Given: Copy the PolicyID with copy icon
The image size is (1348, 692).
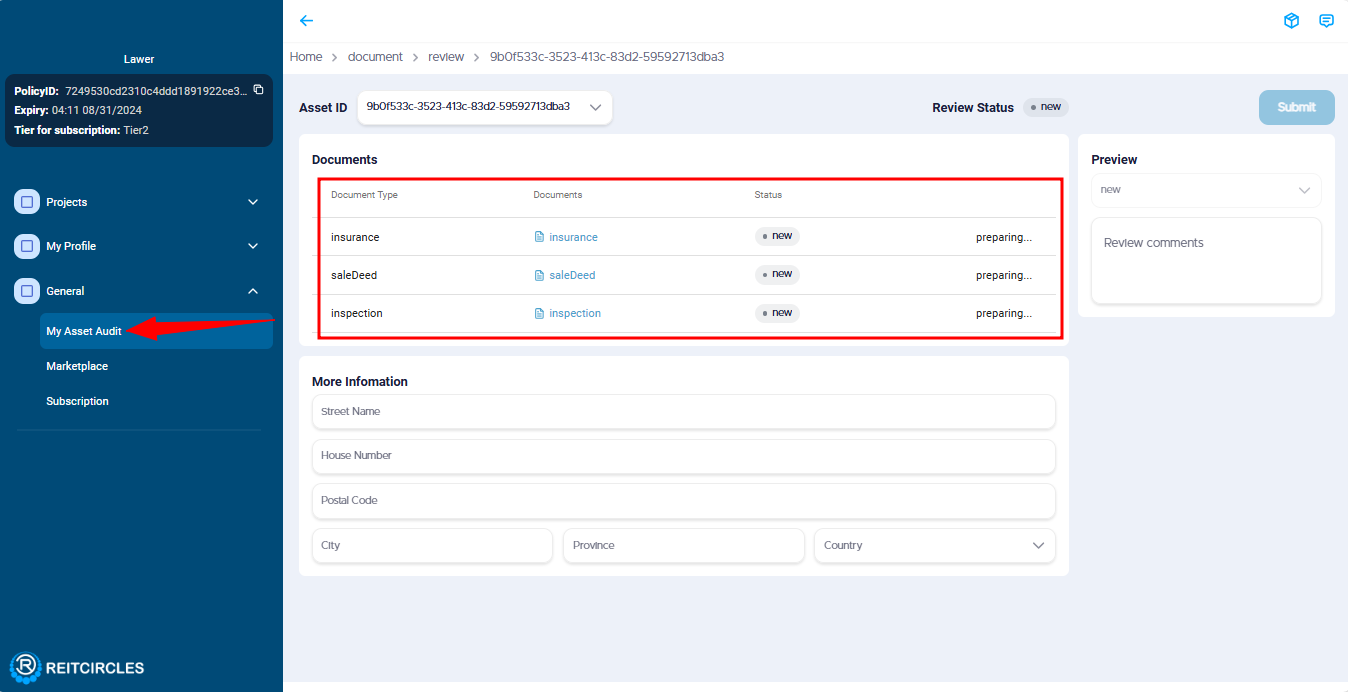Looking at the screenshot, I should [x=258, y=90].
